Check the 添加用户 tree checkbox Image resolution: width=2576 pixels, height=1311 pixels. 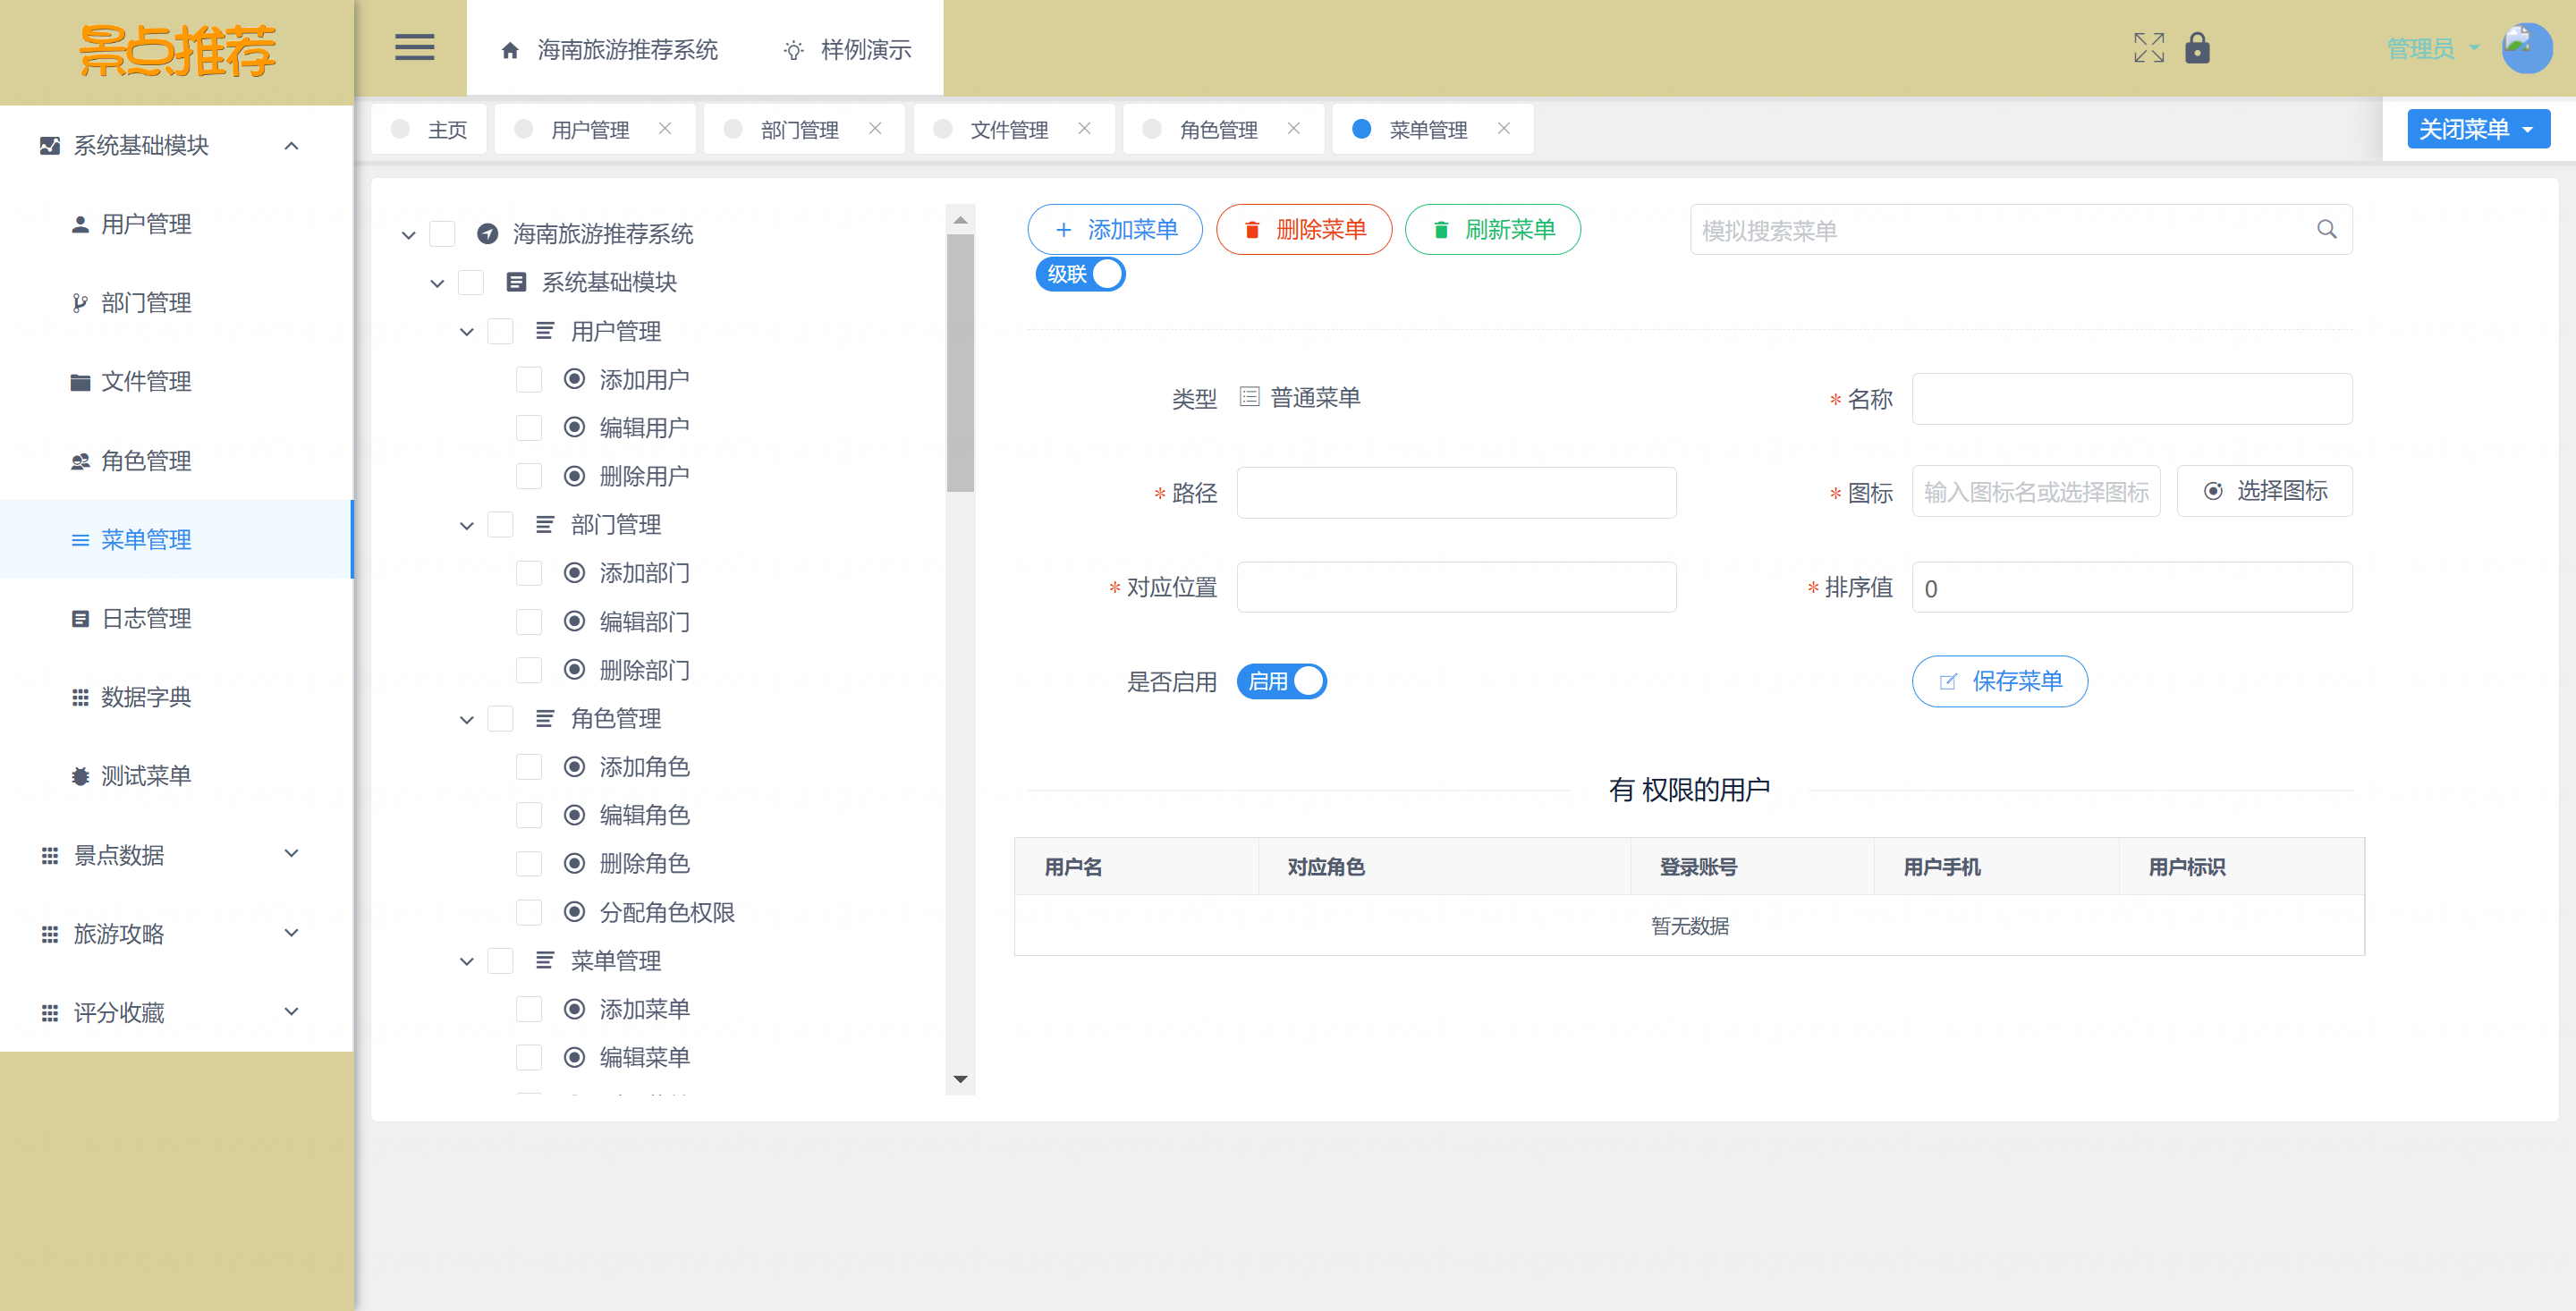tap(529, 380)
